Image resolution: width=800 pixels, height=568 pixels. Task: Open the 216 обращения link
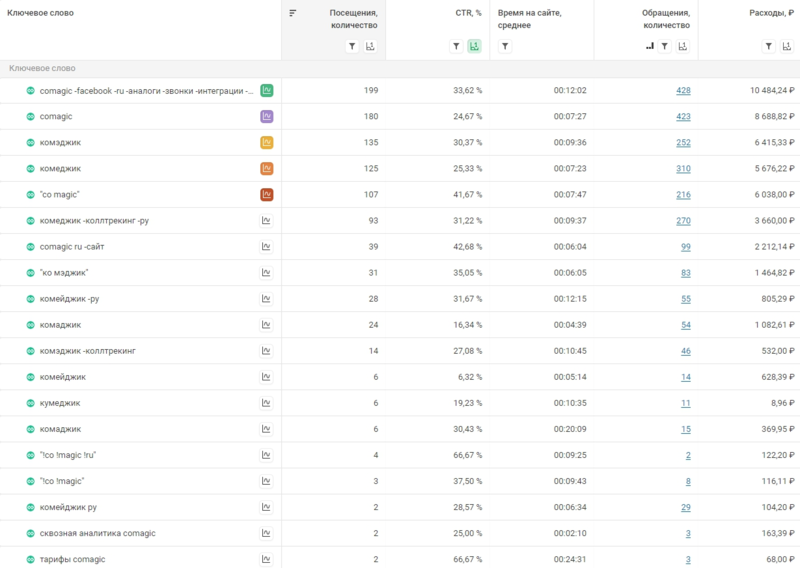[683, 194]
